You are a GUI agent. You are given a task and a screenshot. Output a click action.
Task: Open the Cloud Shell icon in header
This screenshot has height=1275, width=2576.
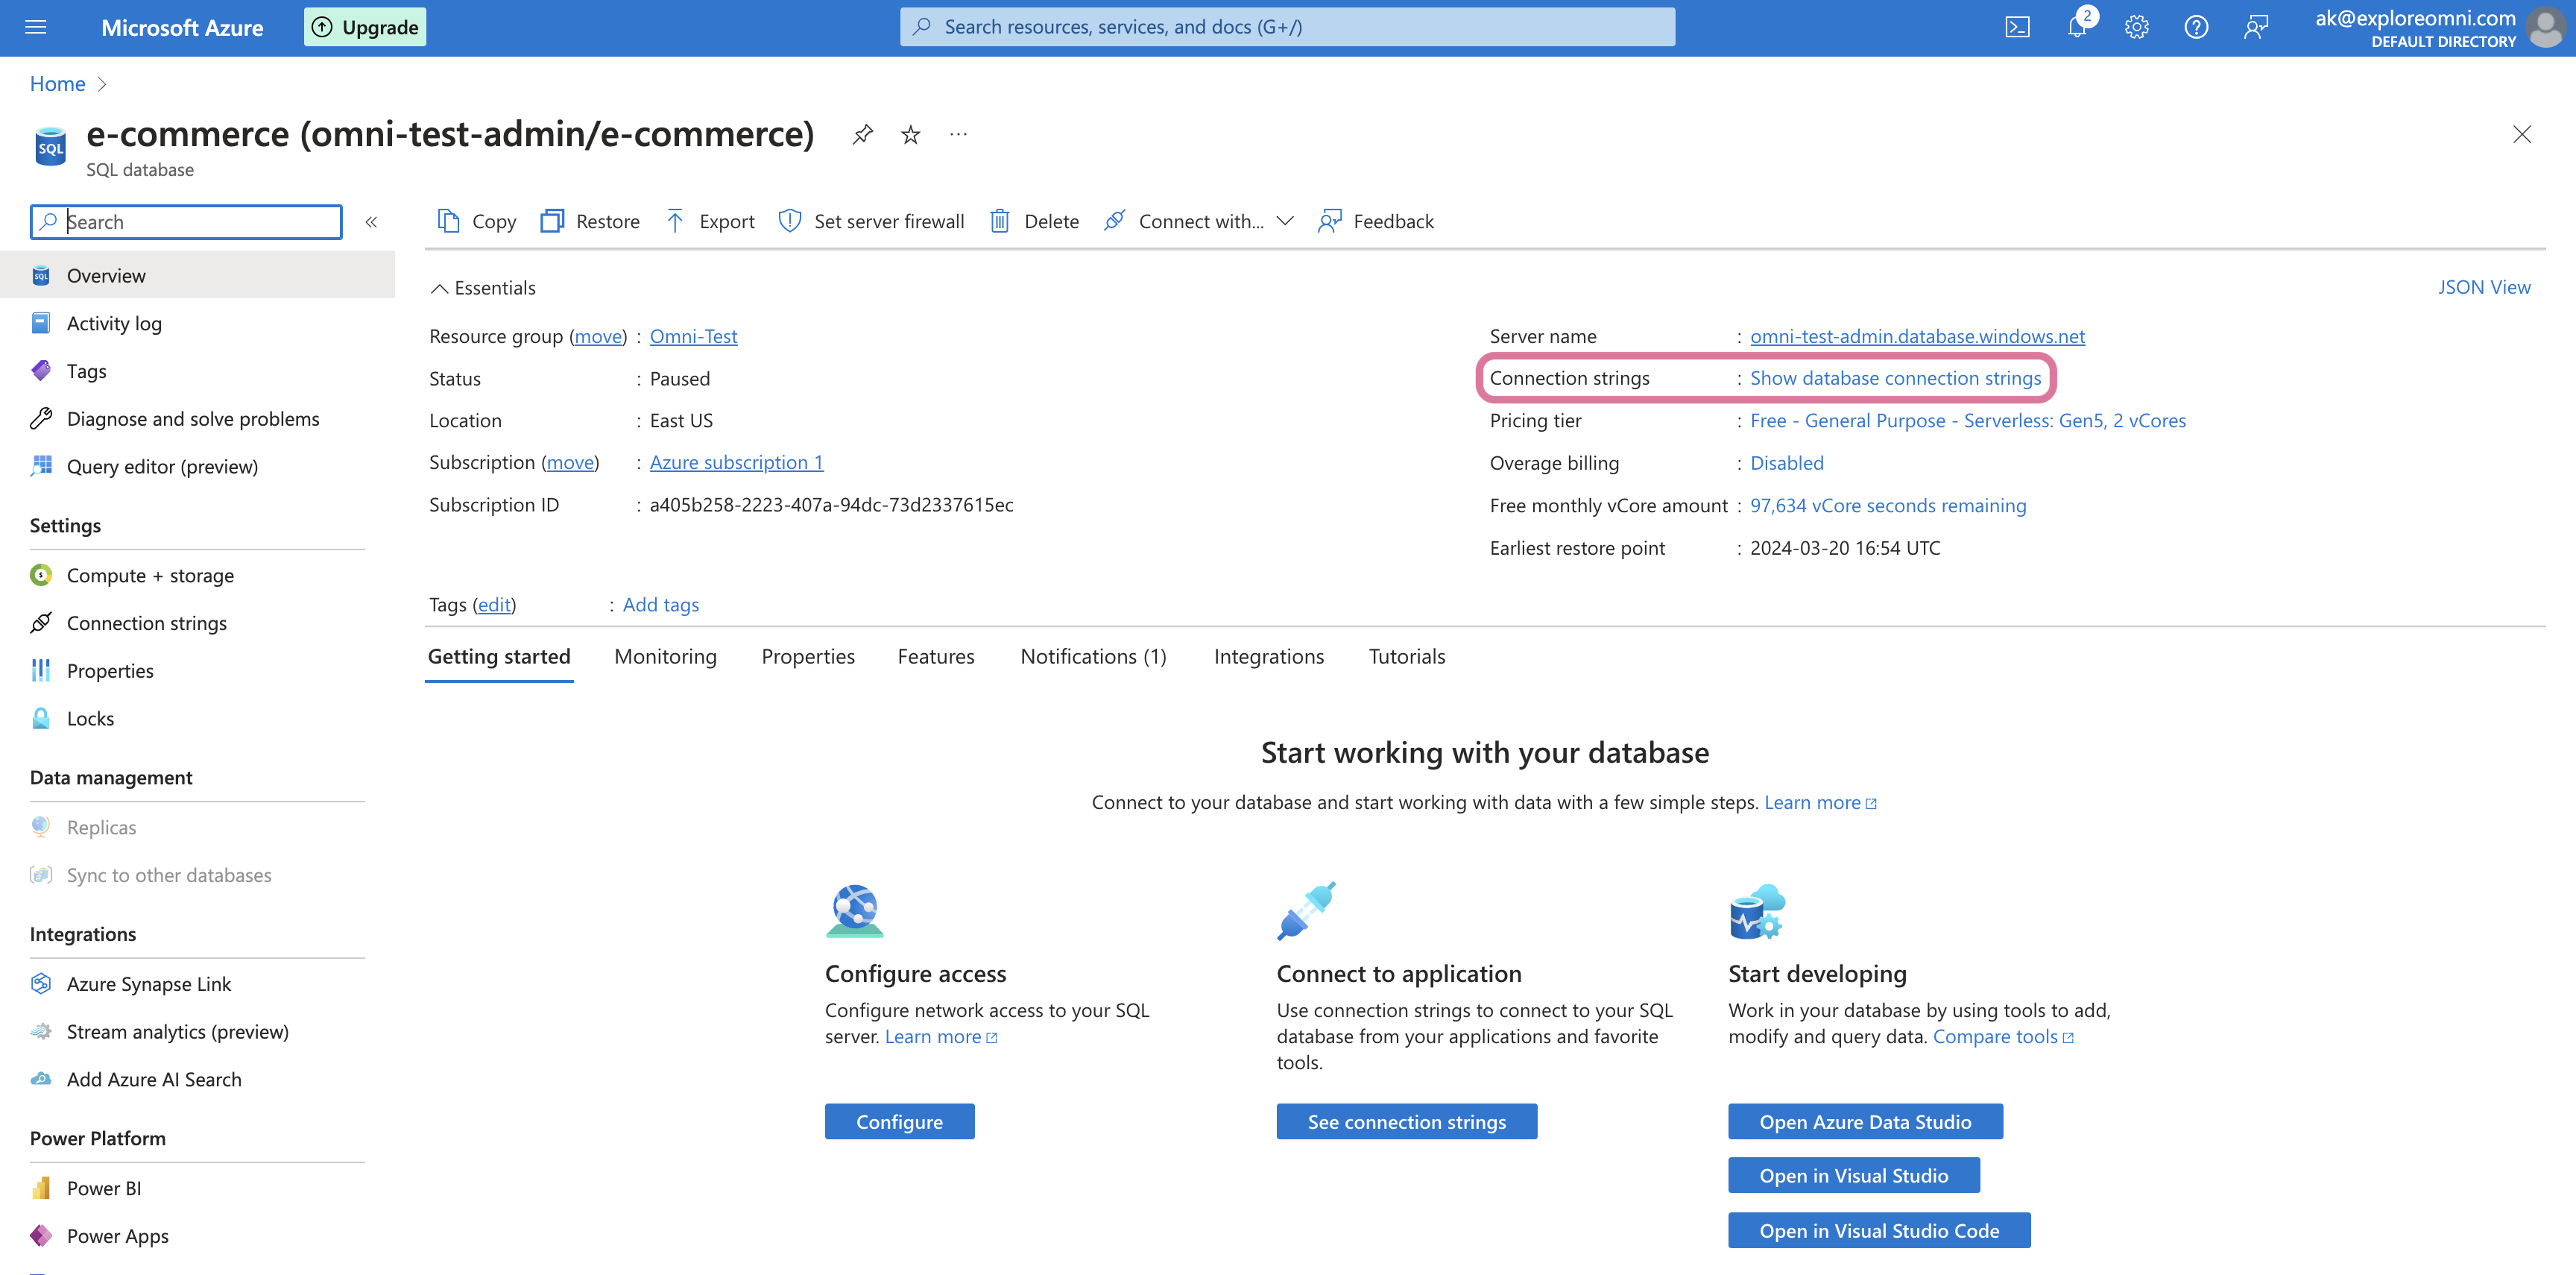point(2017,27)
